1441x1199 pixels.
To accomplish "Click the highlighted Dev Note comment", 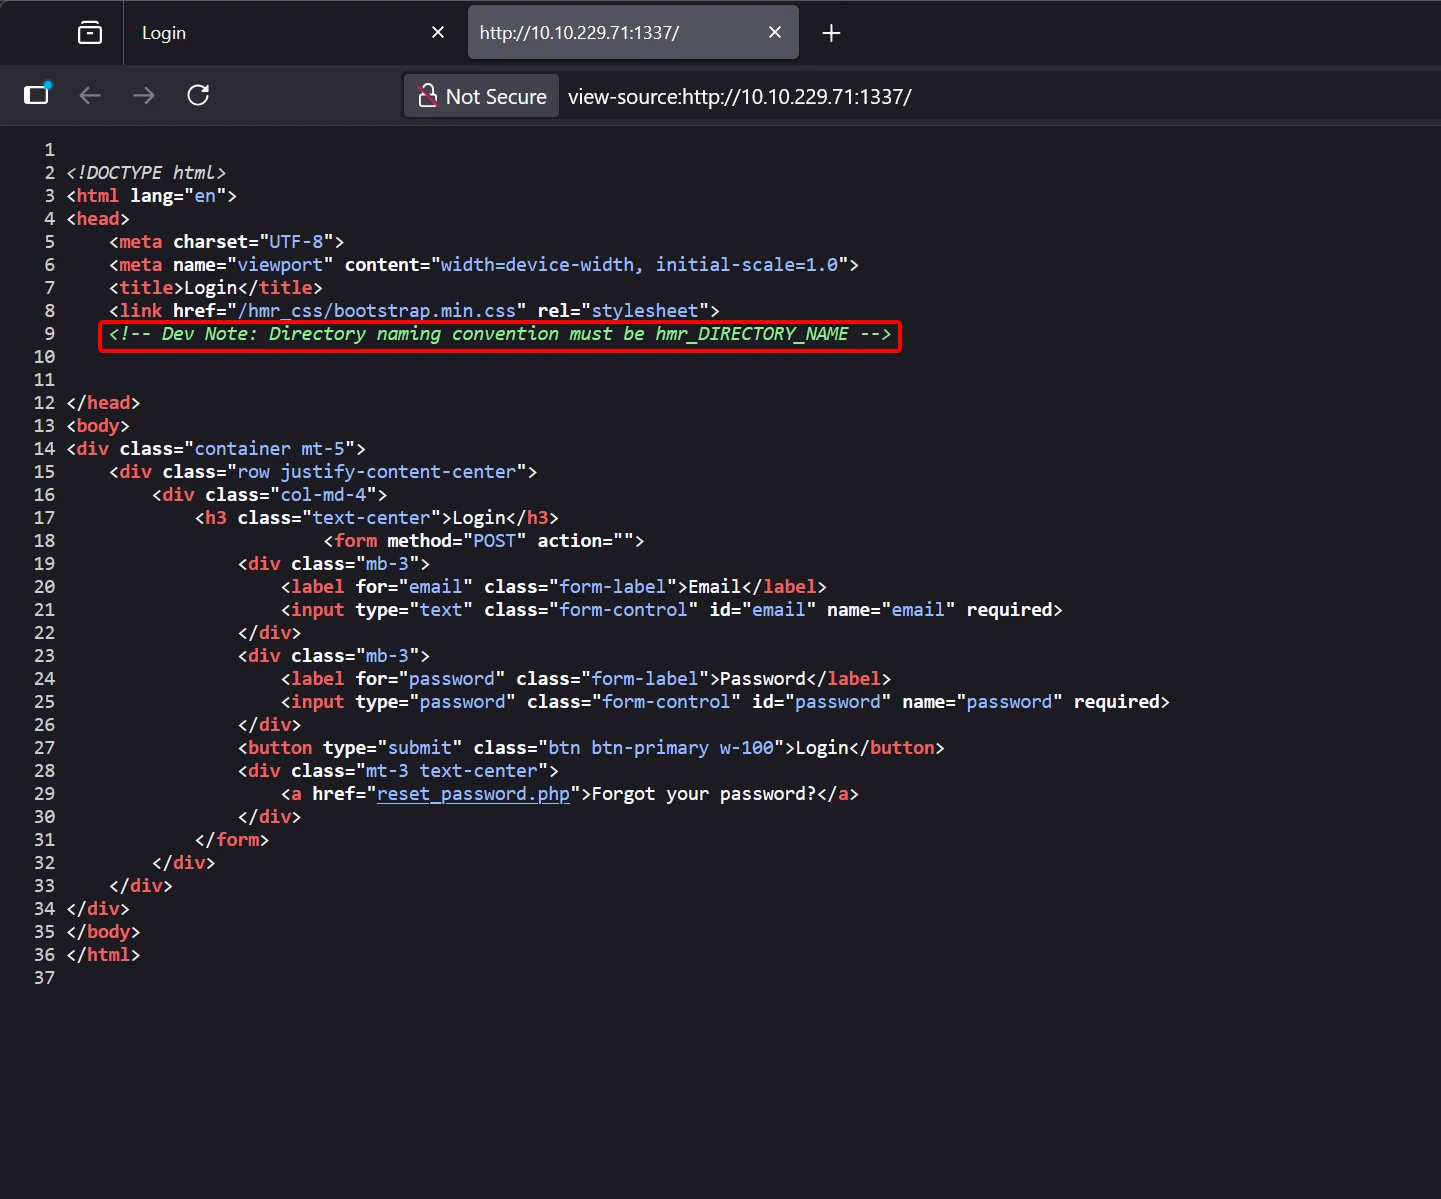I will pos(500,335).
